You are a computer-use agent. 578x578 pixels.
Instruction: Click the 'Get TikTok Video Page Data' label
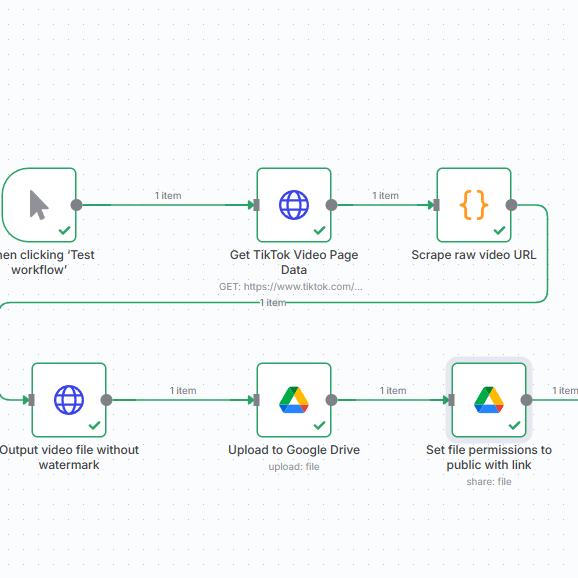pyautogui.click(x=294, y=262)
